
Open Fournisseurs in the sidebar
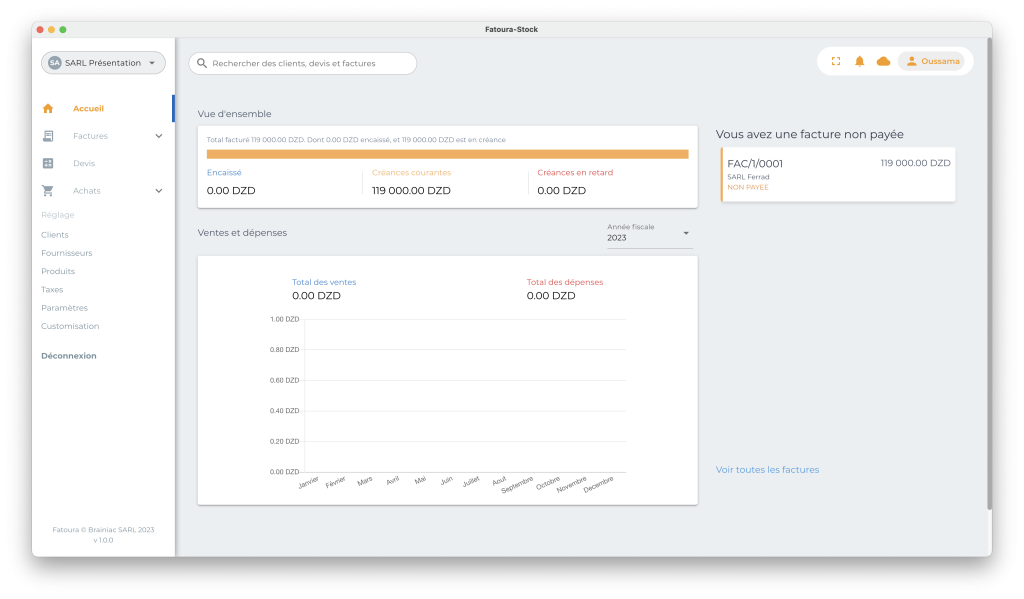coord(66,253)
